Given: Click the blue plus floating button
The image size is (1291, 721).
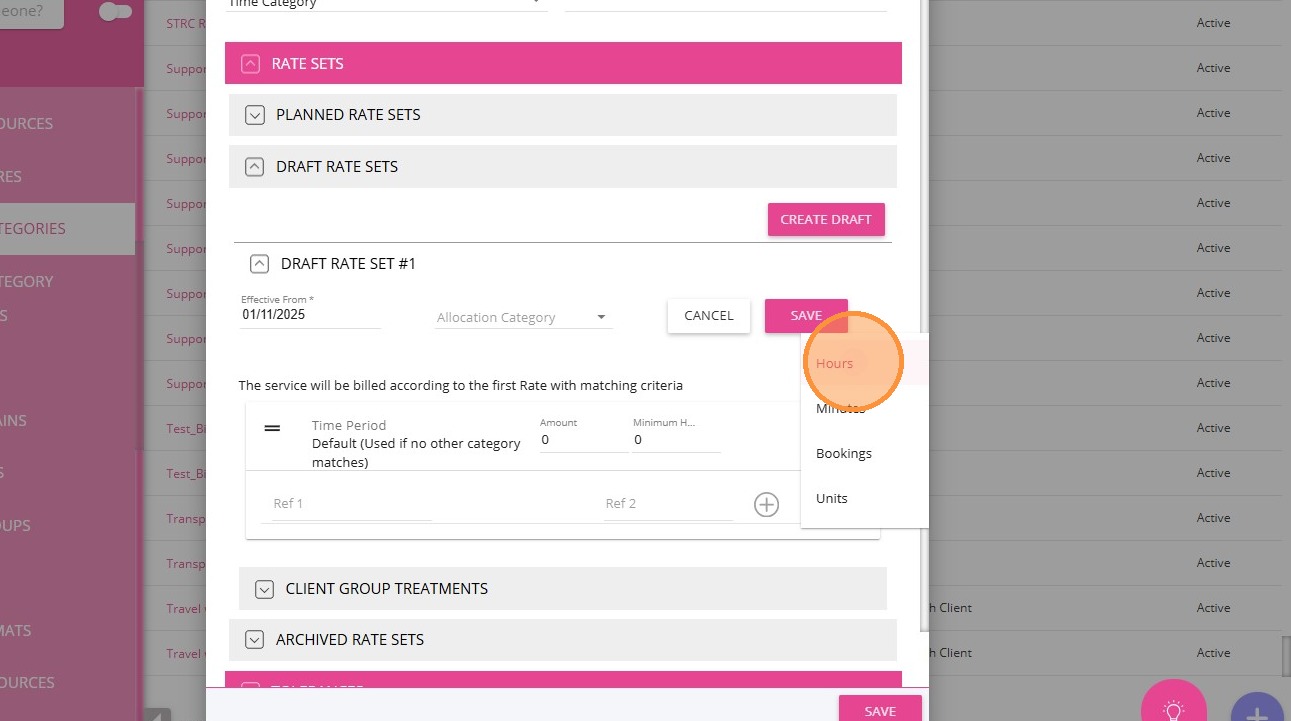Looking at the screenshot, I should (x=1257, y=711).
